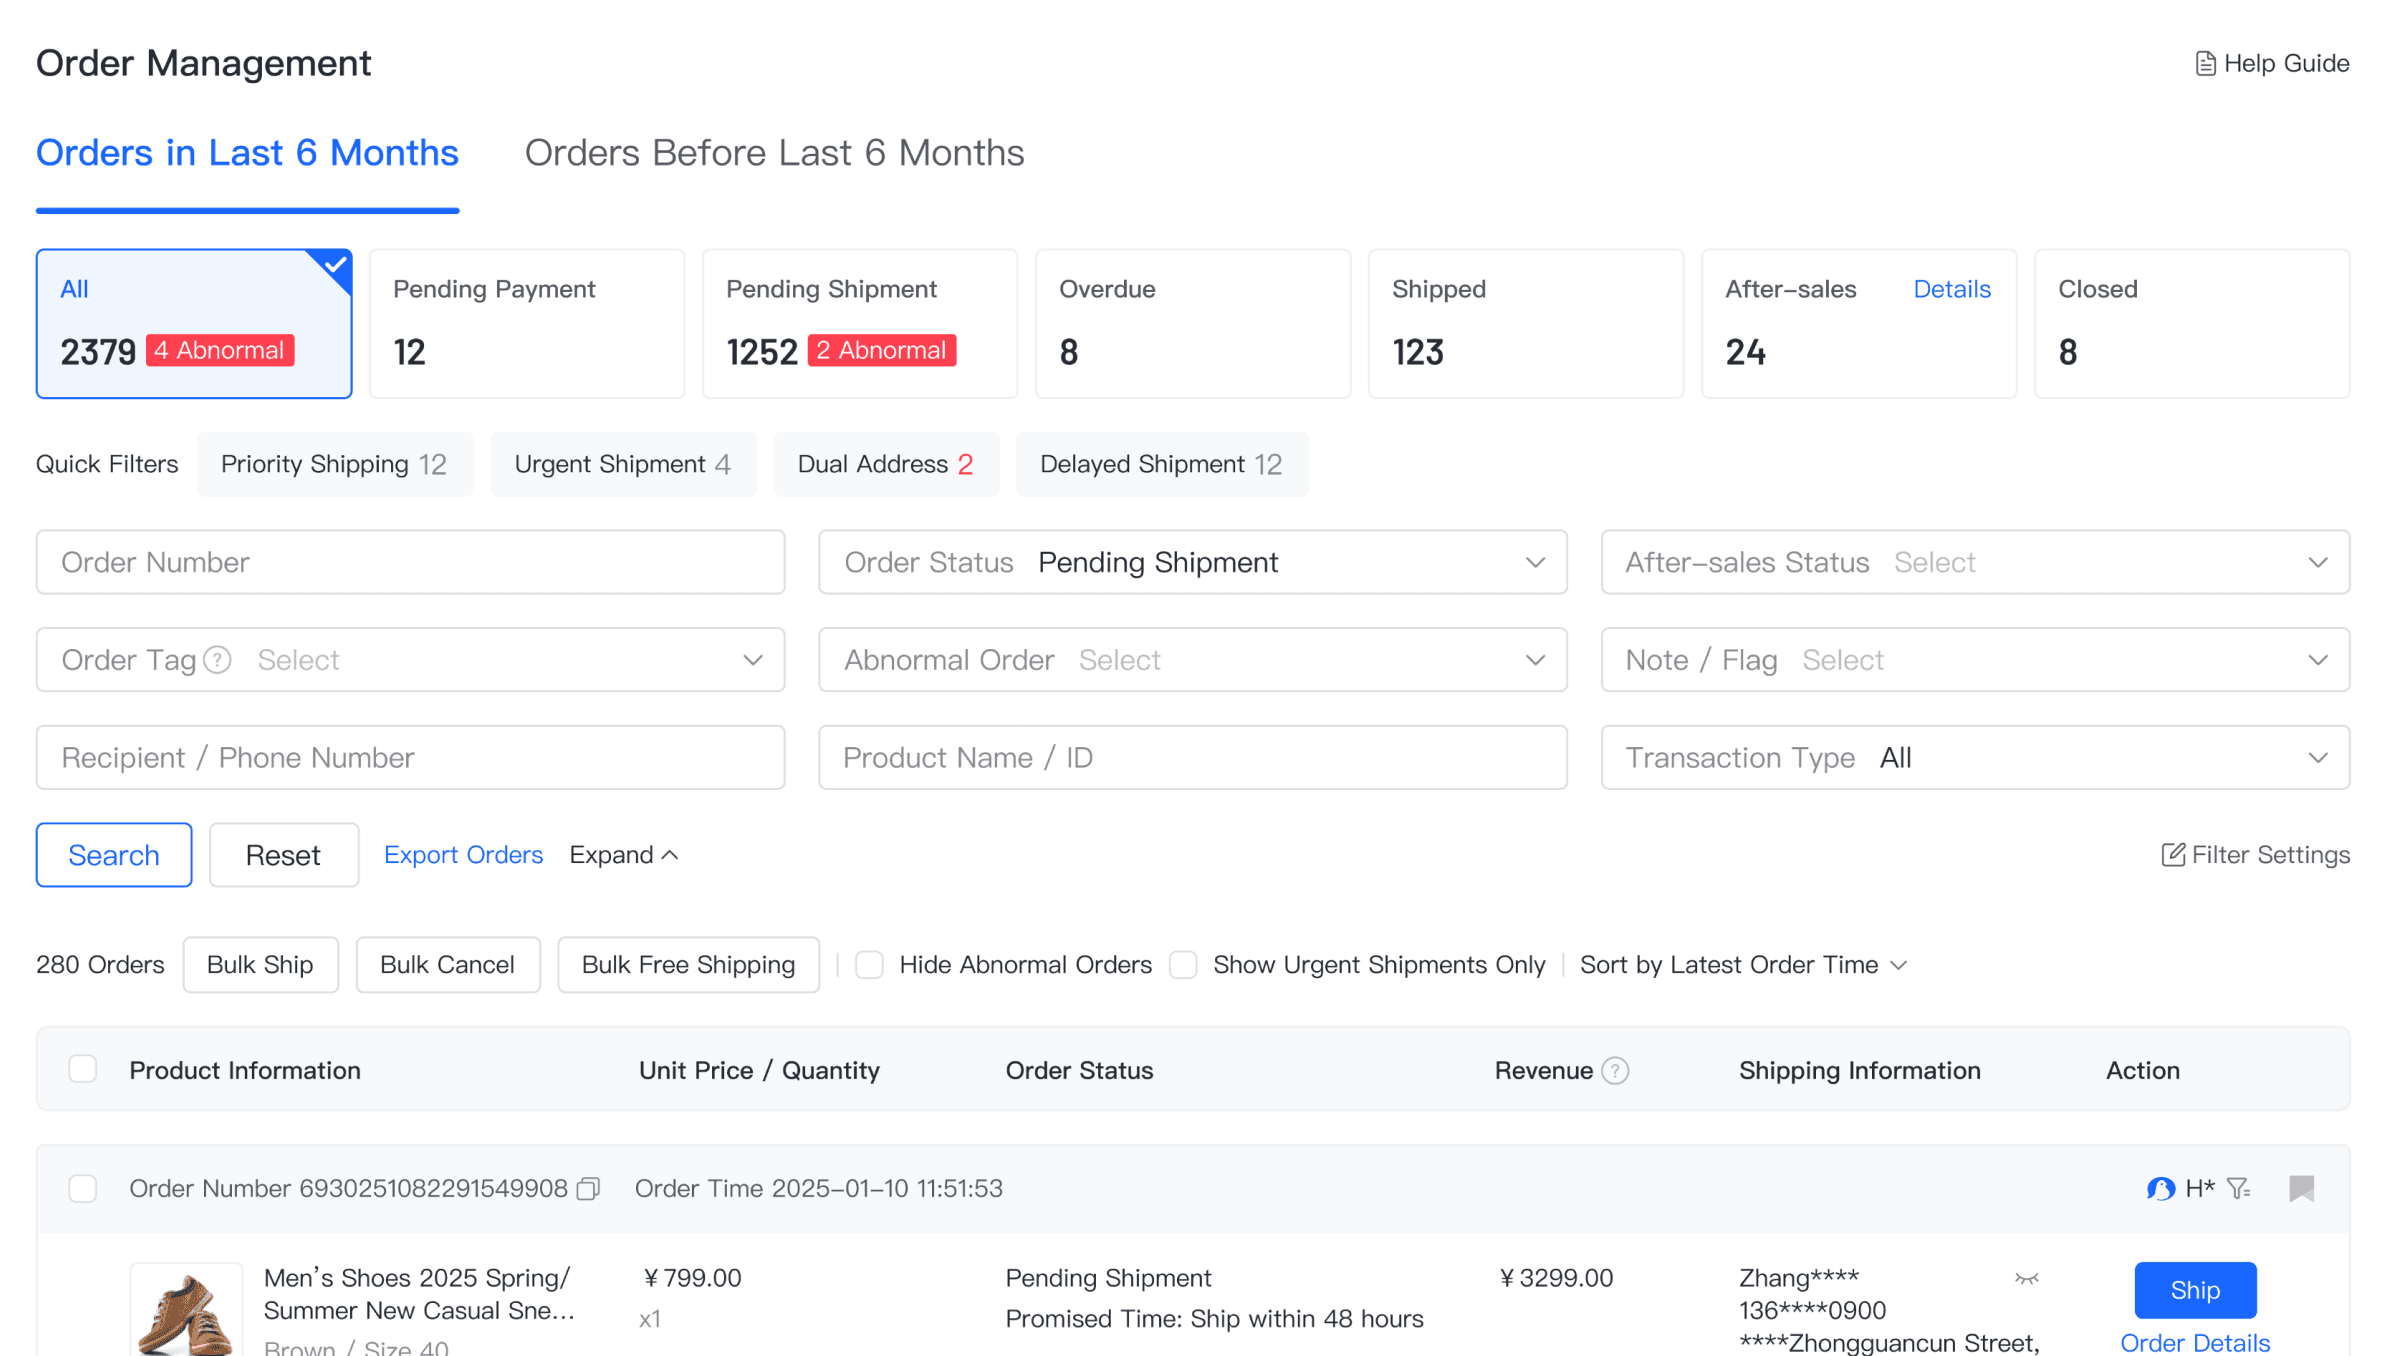
Task: Select the Pending Shipment status card
Action: click(859, 323)
